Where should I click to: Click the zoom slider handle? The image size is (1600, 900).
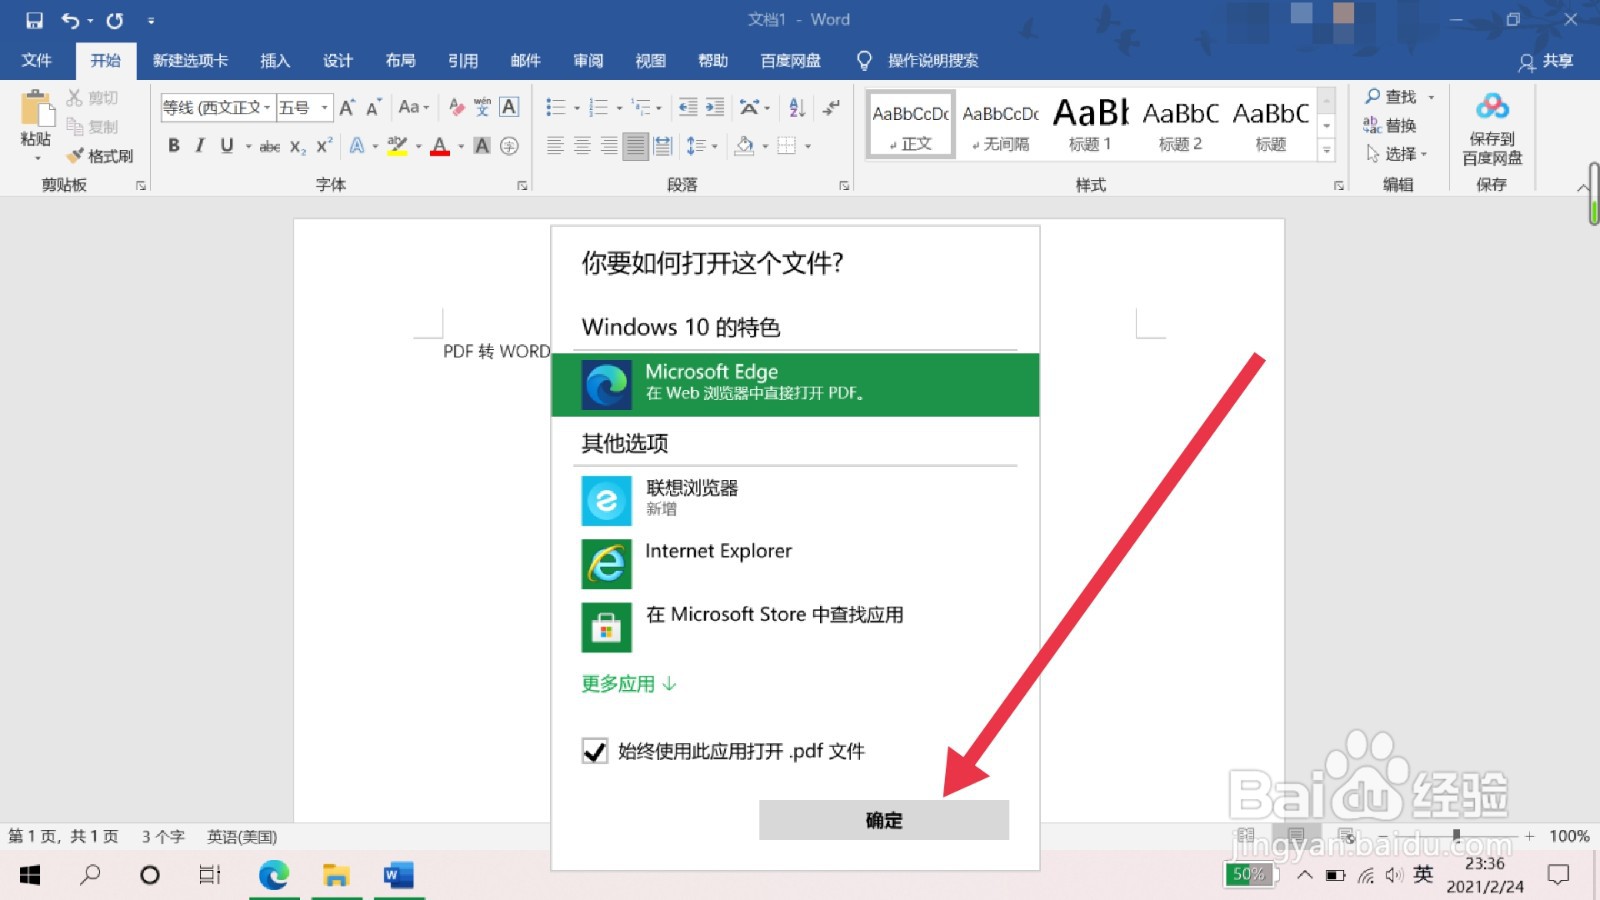pyautogui.click(x=1456, y=835)
